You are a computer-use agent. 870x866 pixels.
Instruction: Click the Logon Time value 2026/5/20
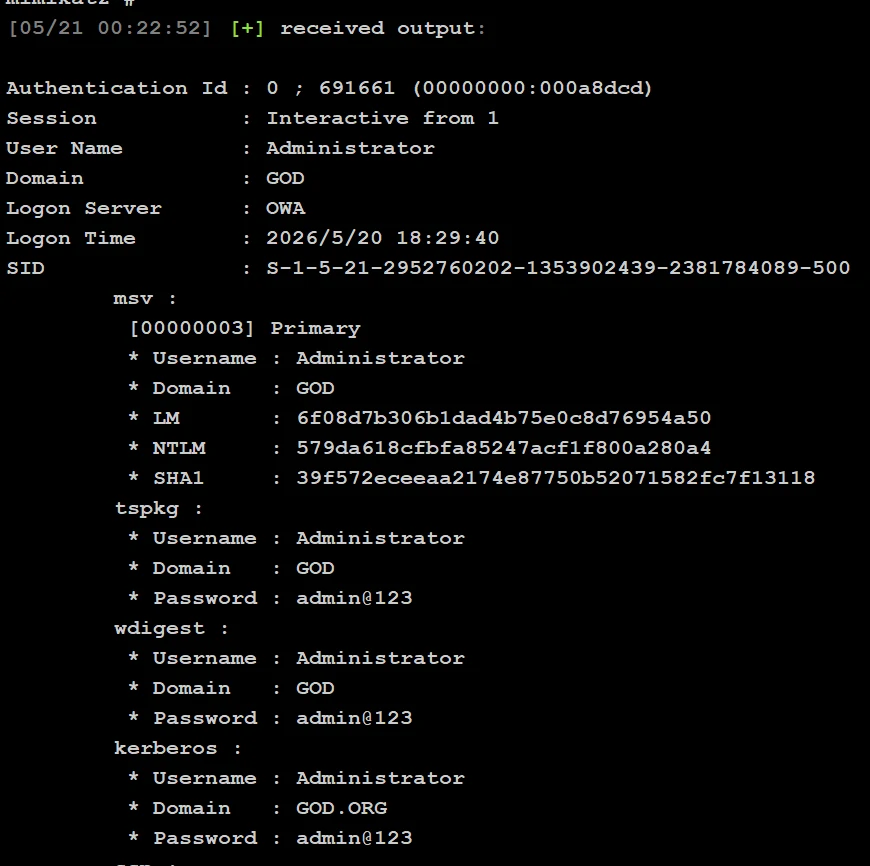[324, 238]
